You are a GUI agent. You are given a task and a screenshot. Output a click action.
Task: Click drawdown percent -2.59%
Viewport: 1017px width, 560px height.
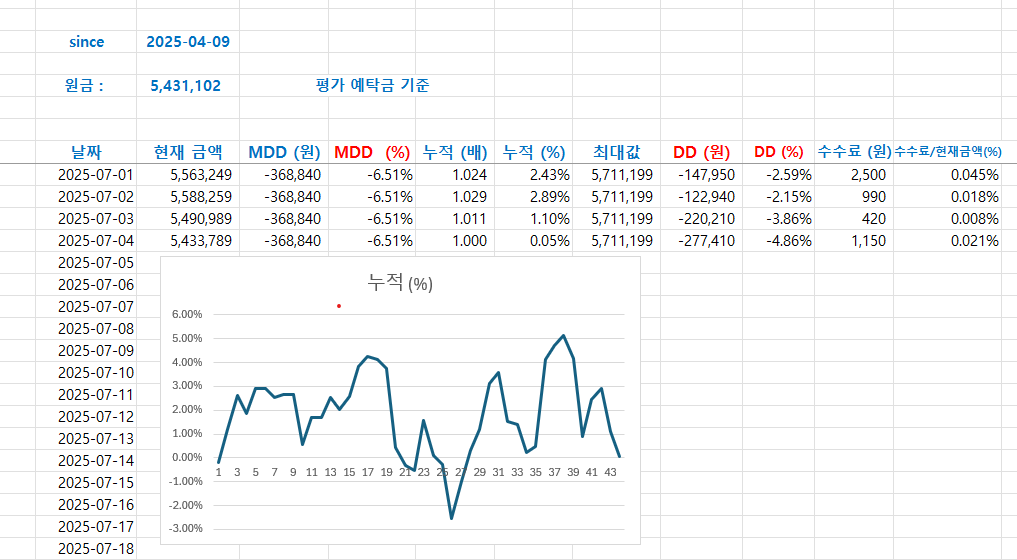tap(778, 175)
